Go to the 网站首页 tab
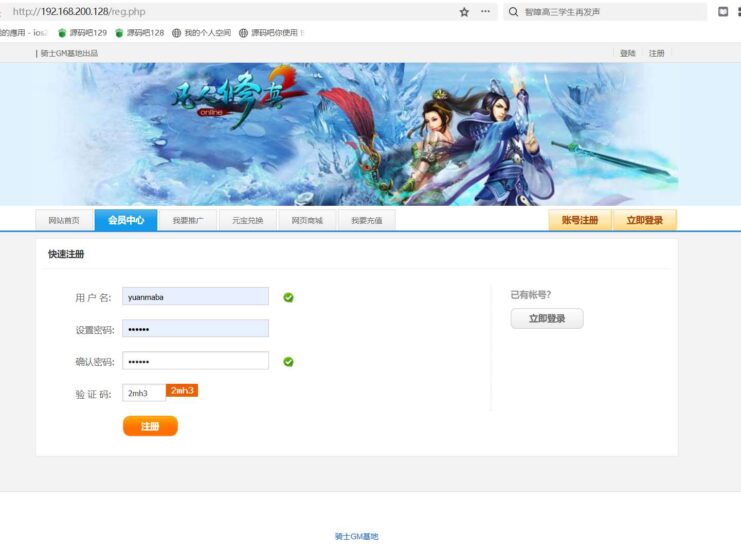The image size is (741, 550). point(64,220)
